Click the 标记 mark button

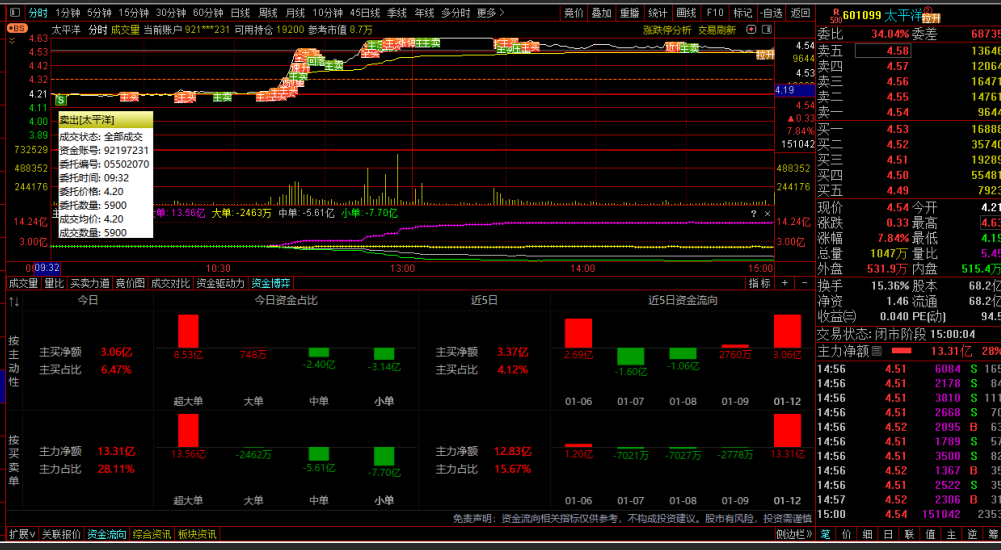click(742, 13)
